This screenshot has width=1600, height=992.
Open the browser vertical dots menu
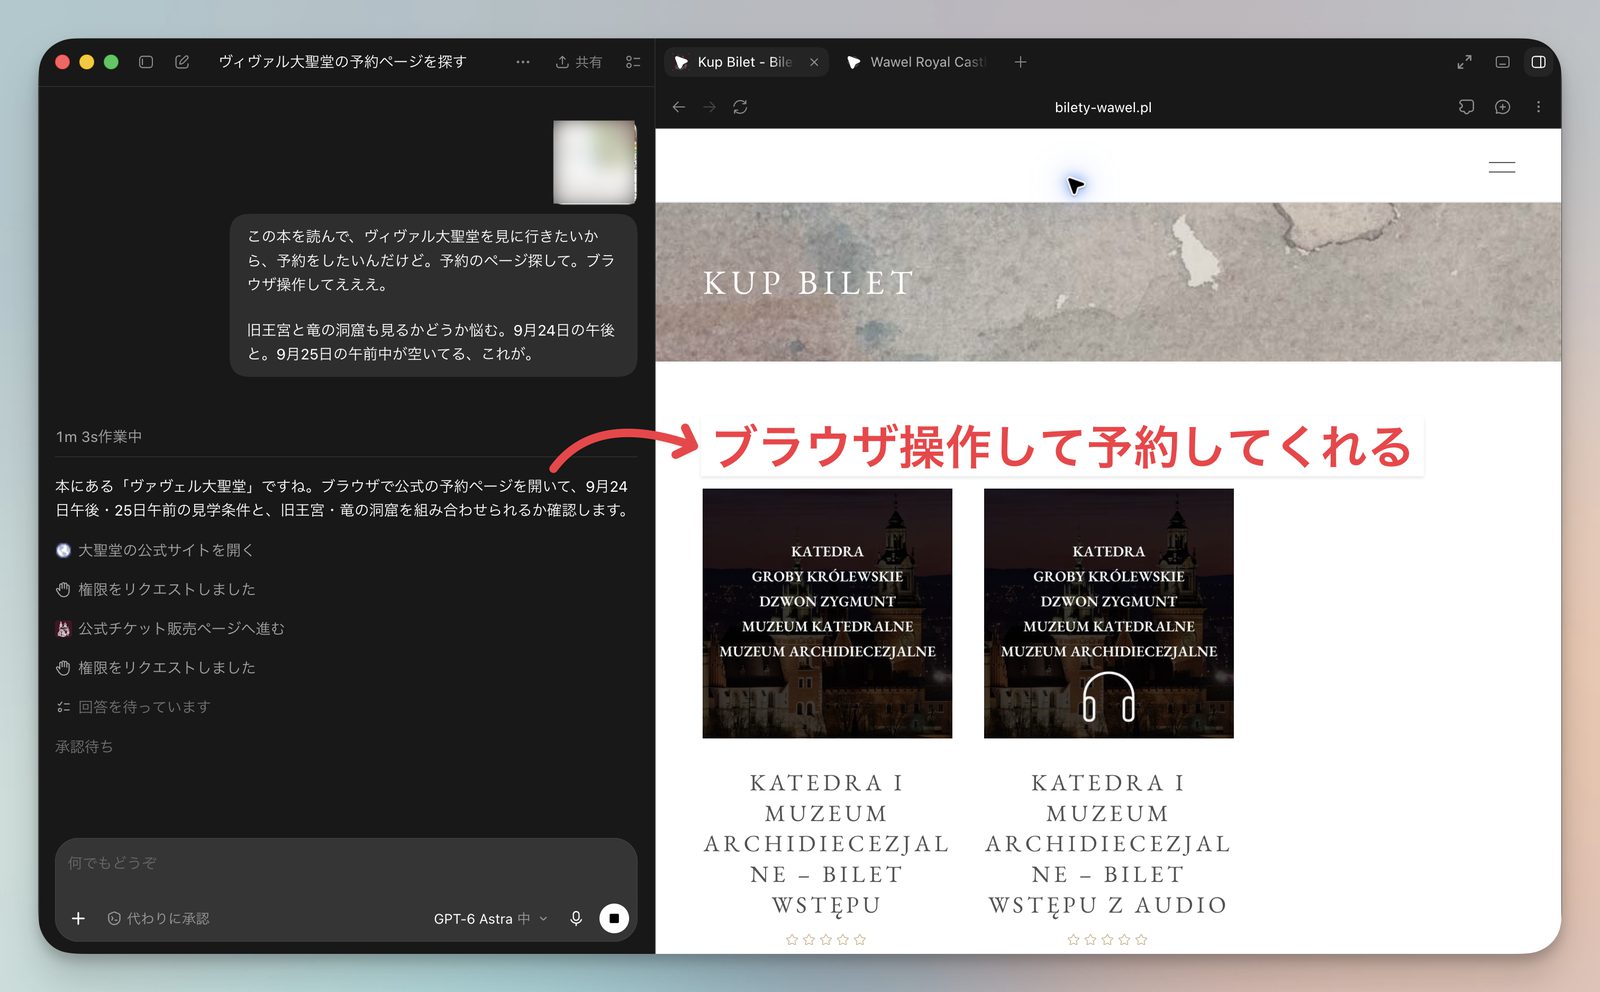[x=1538, y=107]
